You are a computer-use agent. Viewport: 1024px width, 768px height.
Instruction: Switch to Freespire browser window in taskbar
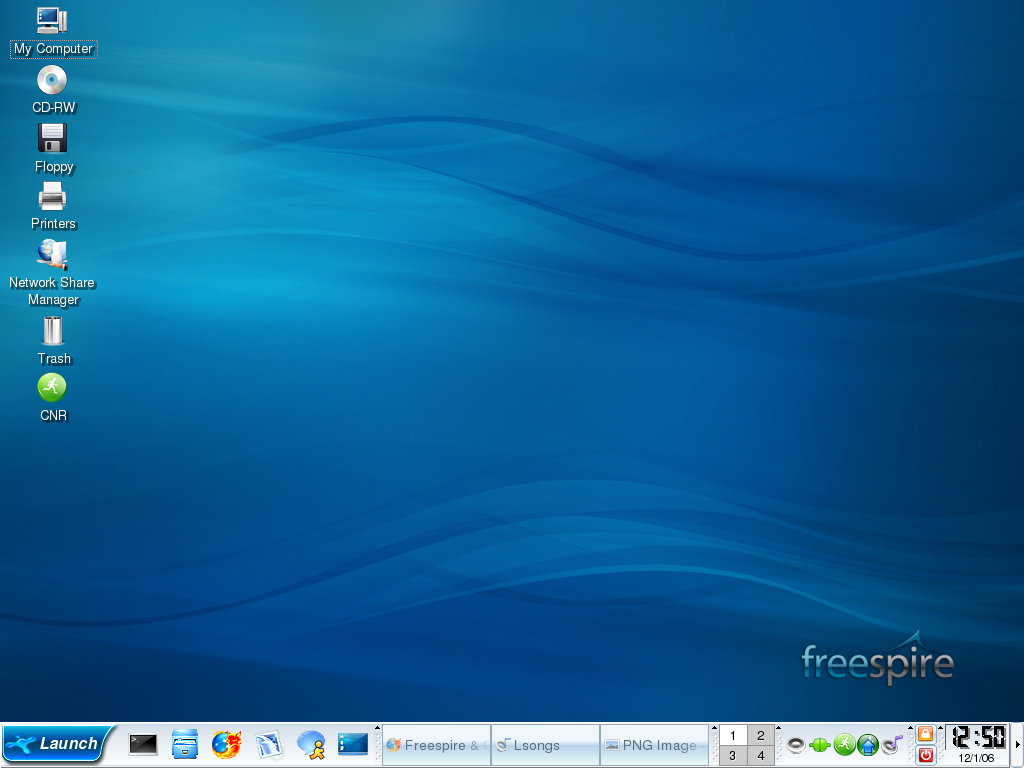click(x=436, y=745)
